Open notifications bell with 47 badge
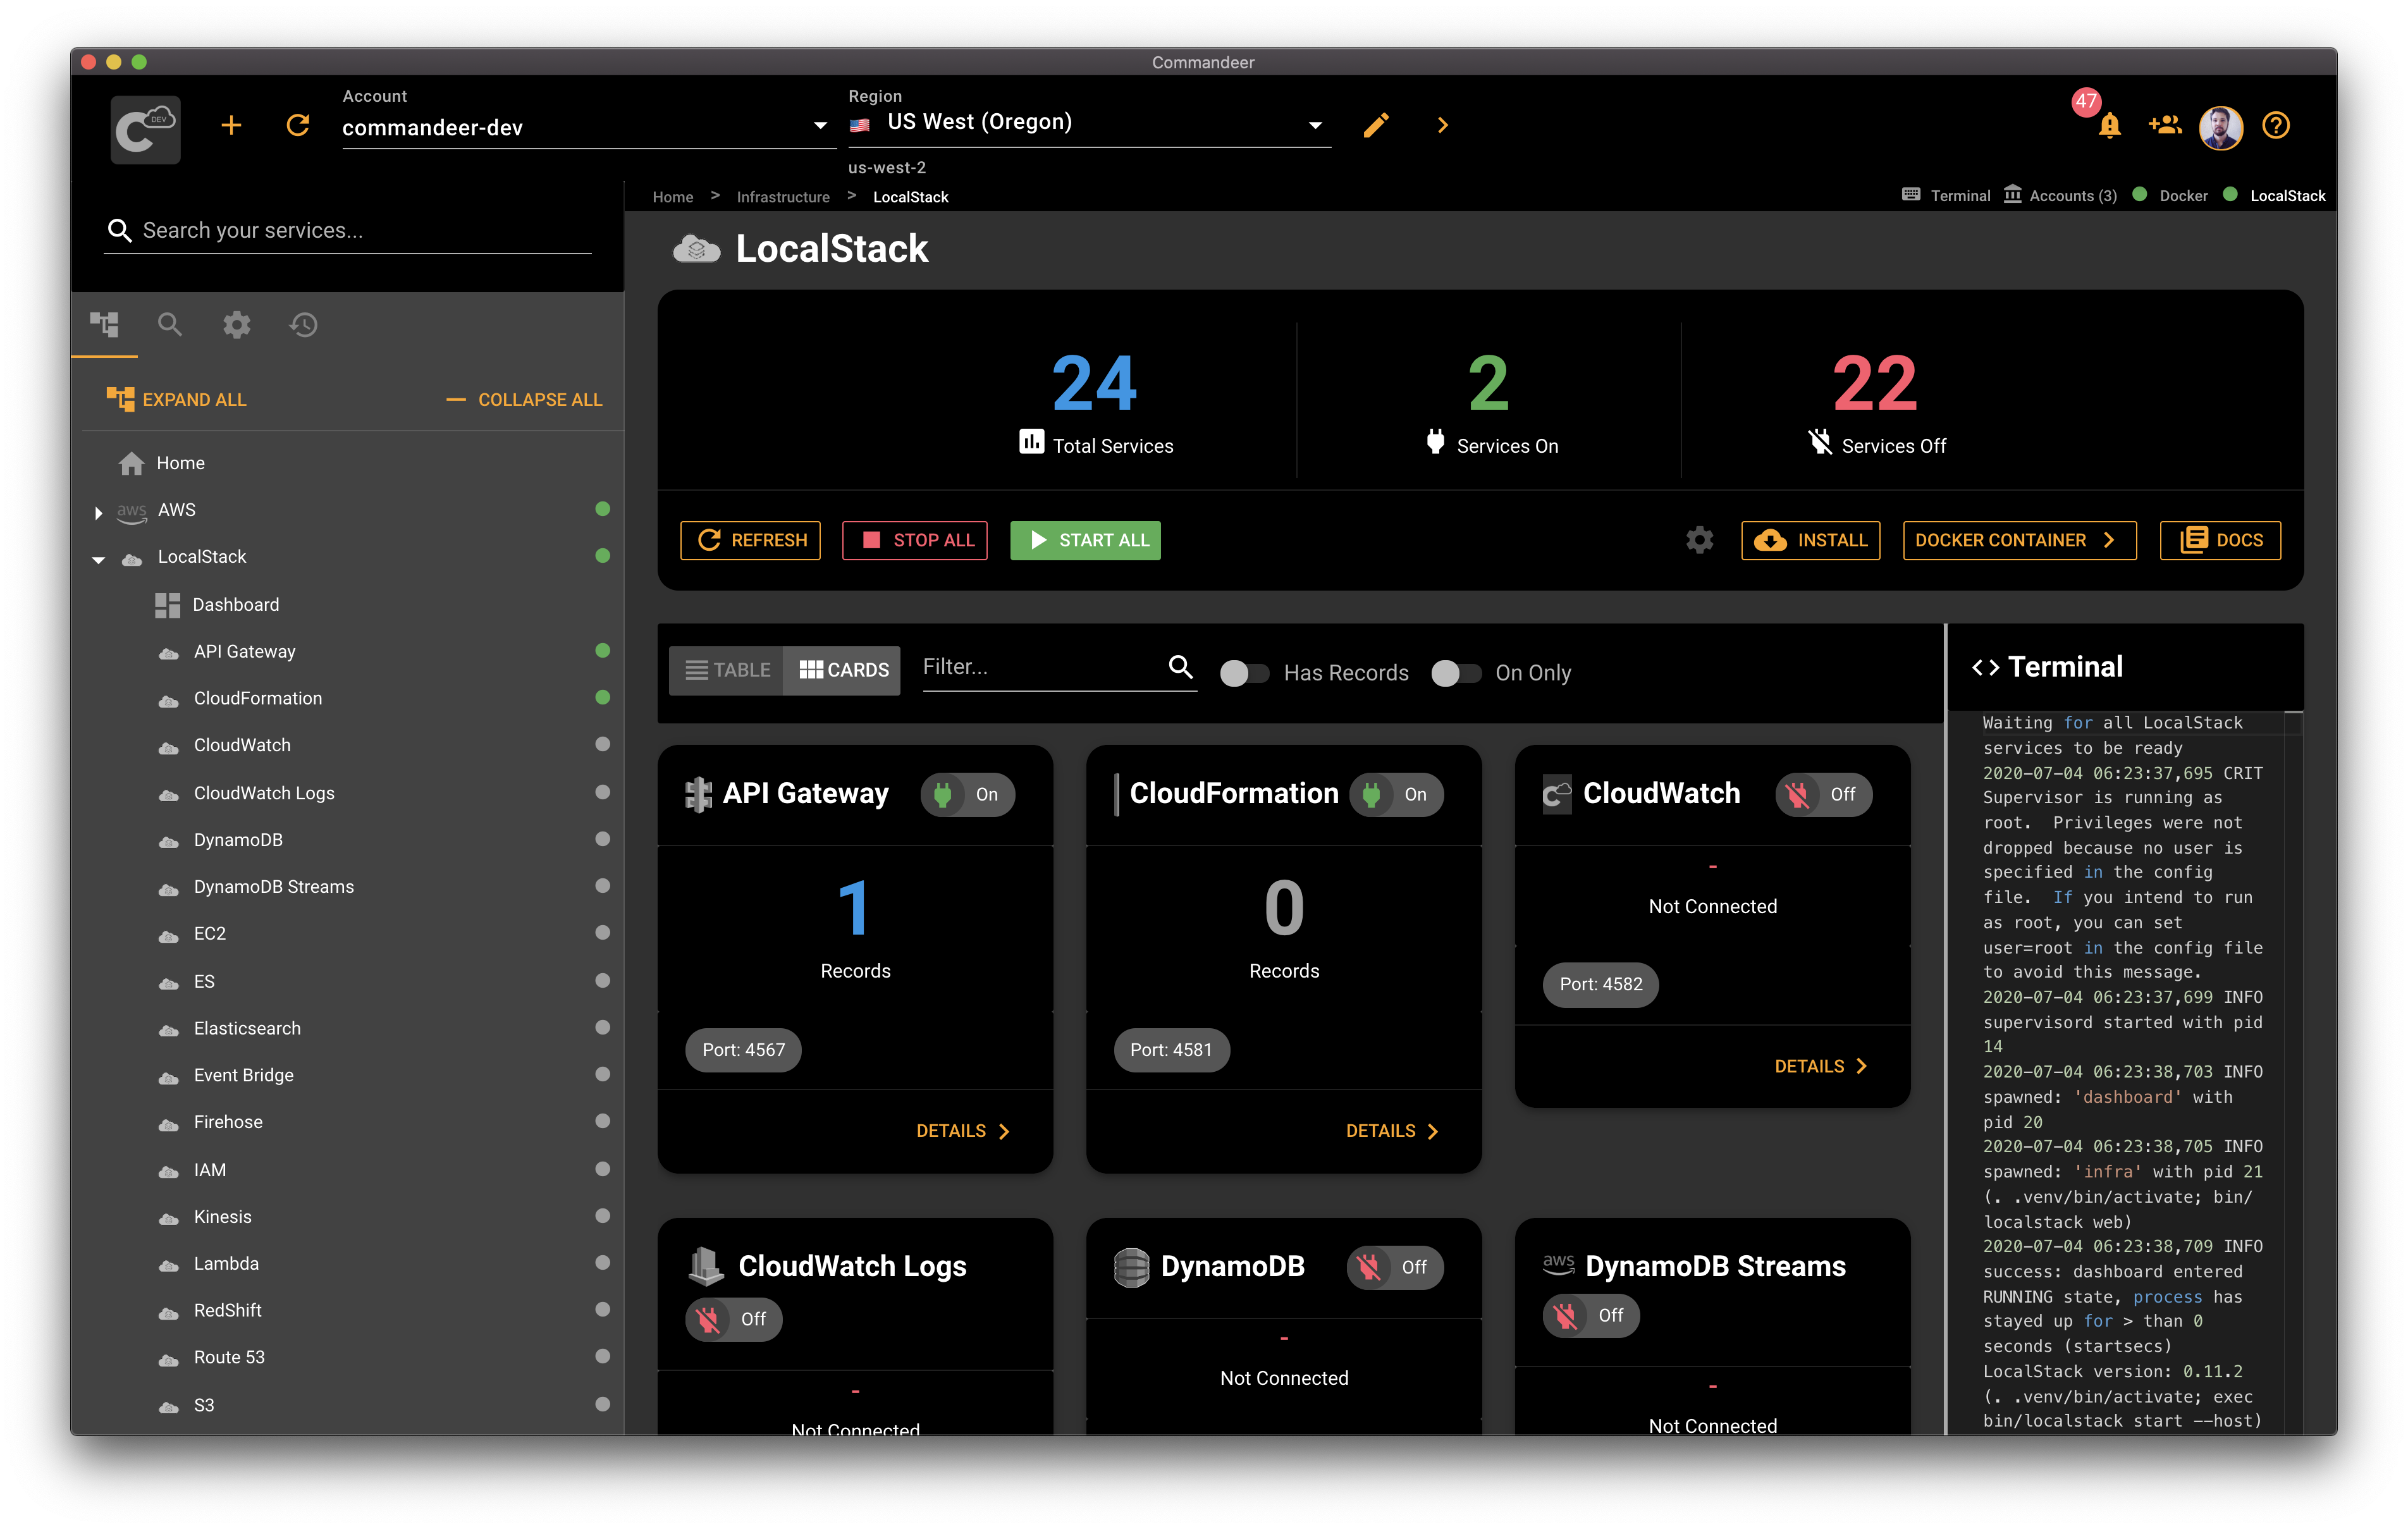Image resolution: width=2408 pixels, height=1529 pixels. coord(2109,125)
